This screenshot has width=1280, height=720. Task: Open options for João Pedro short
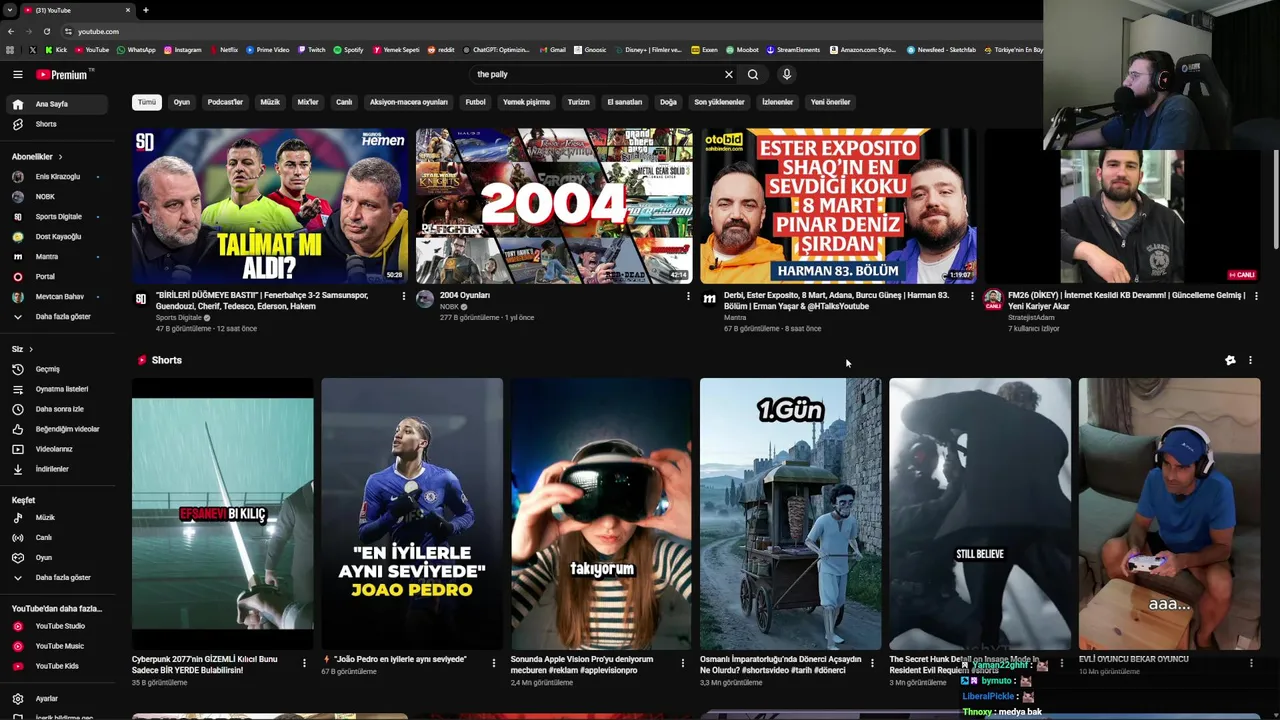tap(493, 662)
